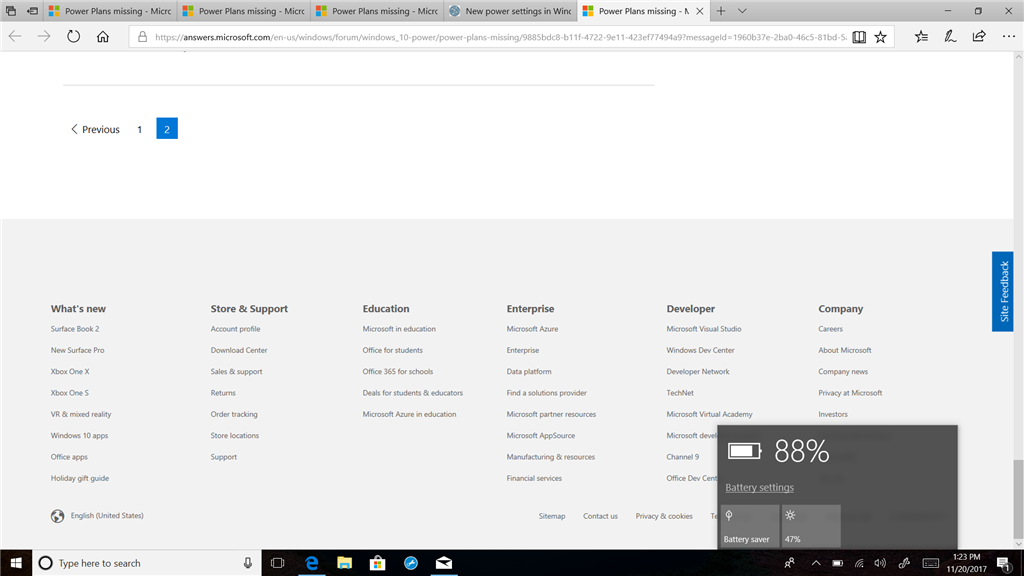Open Wi-Fi network icon in tray

point(859,563)
